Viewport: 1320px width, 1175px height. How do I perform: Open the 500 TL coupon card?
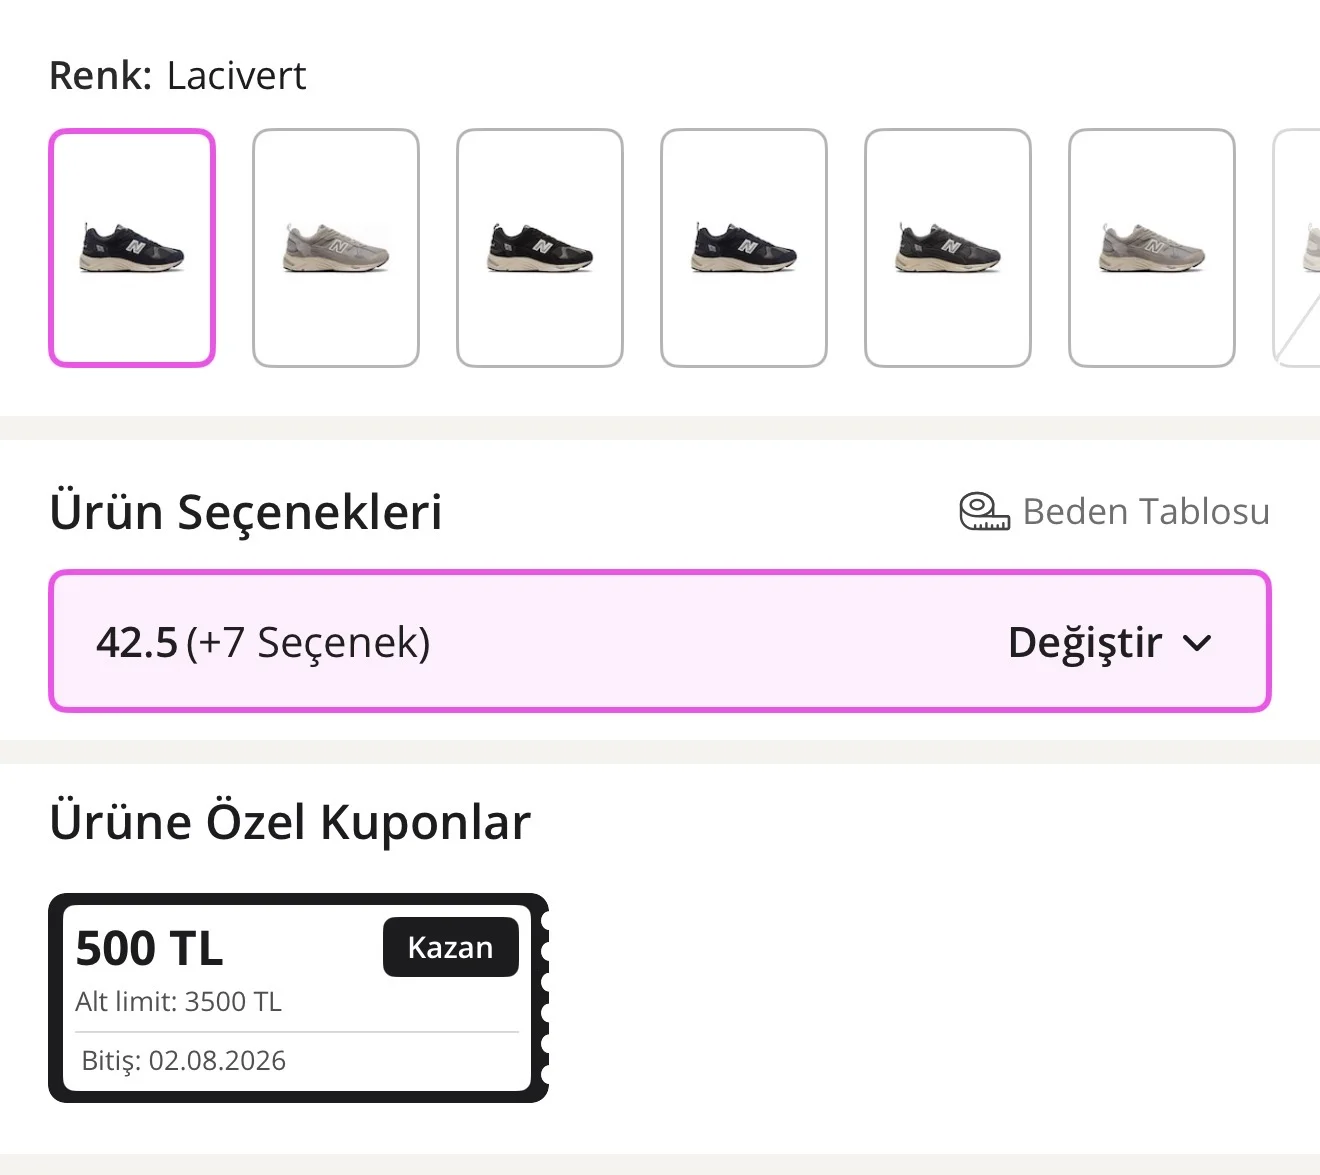pos(298,998)
